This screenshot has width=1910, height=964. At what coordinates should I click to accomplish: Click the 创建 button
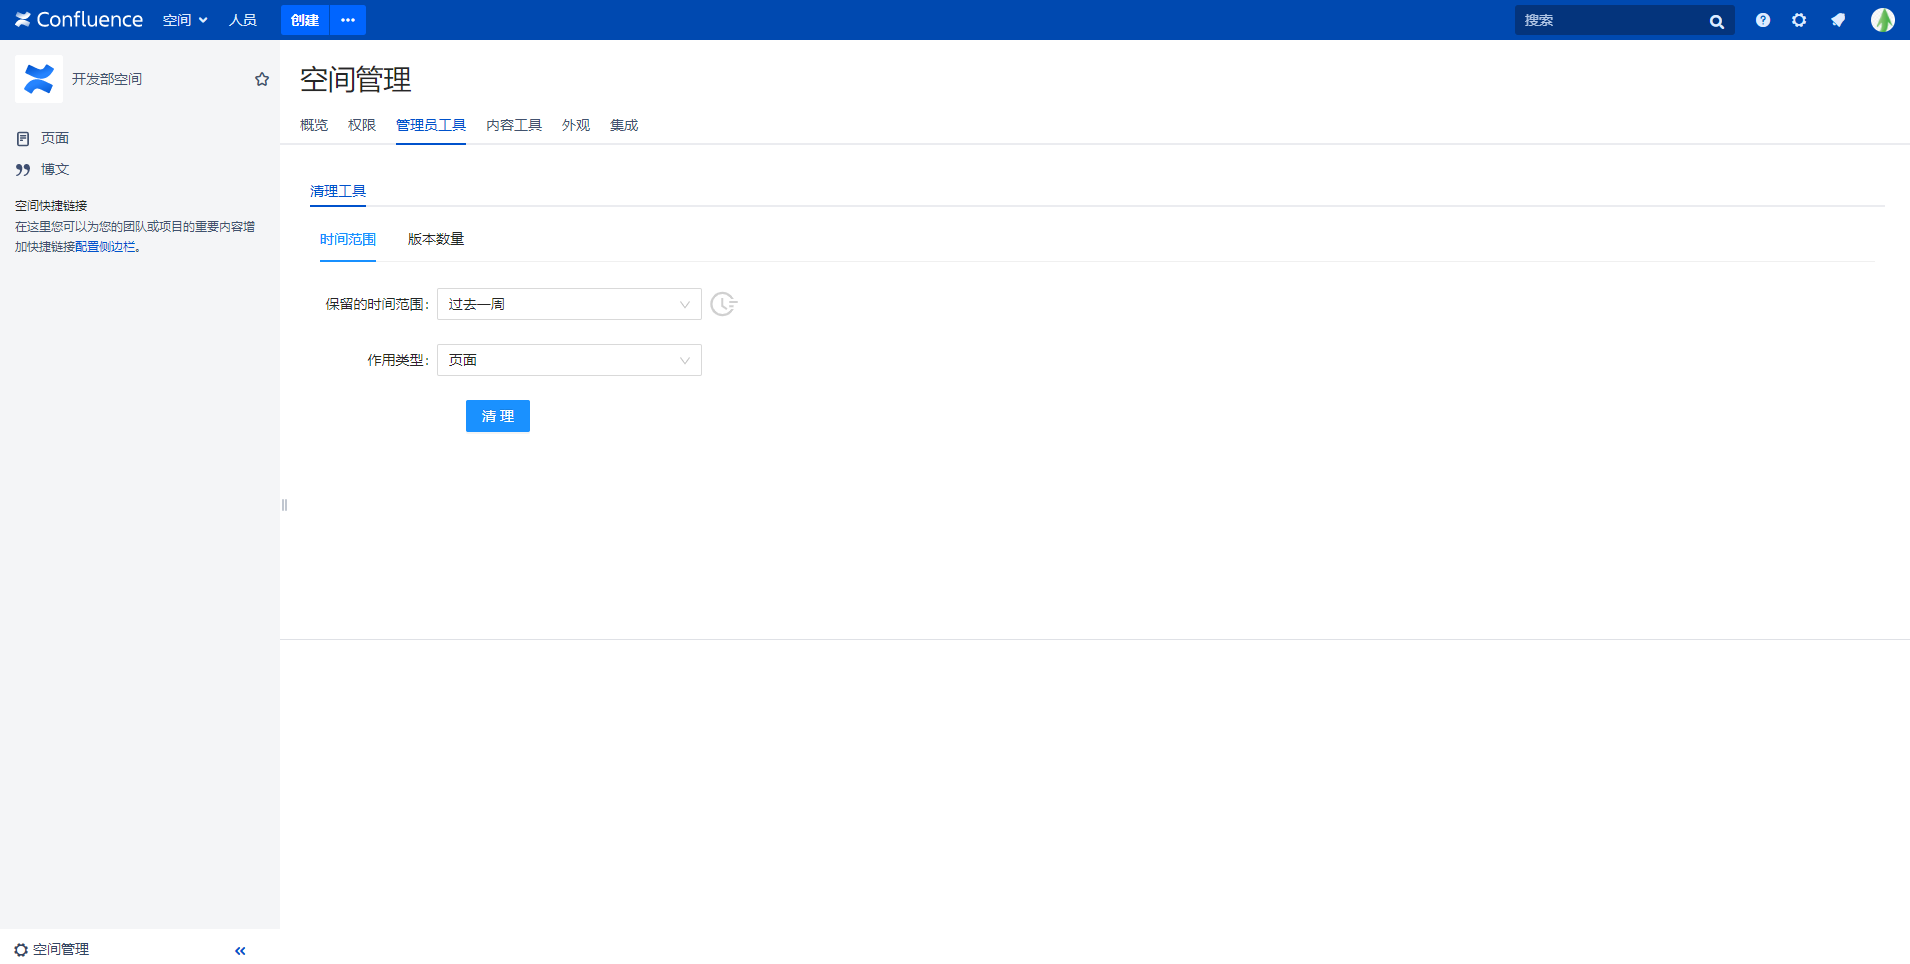point(305,20)
